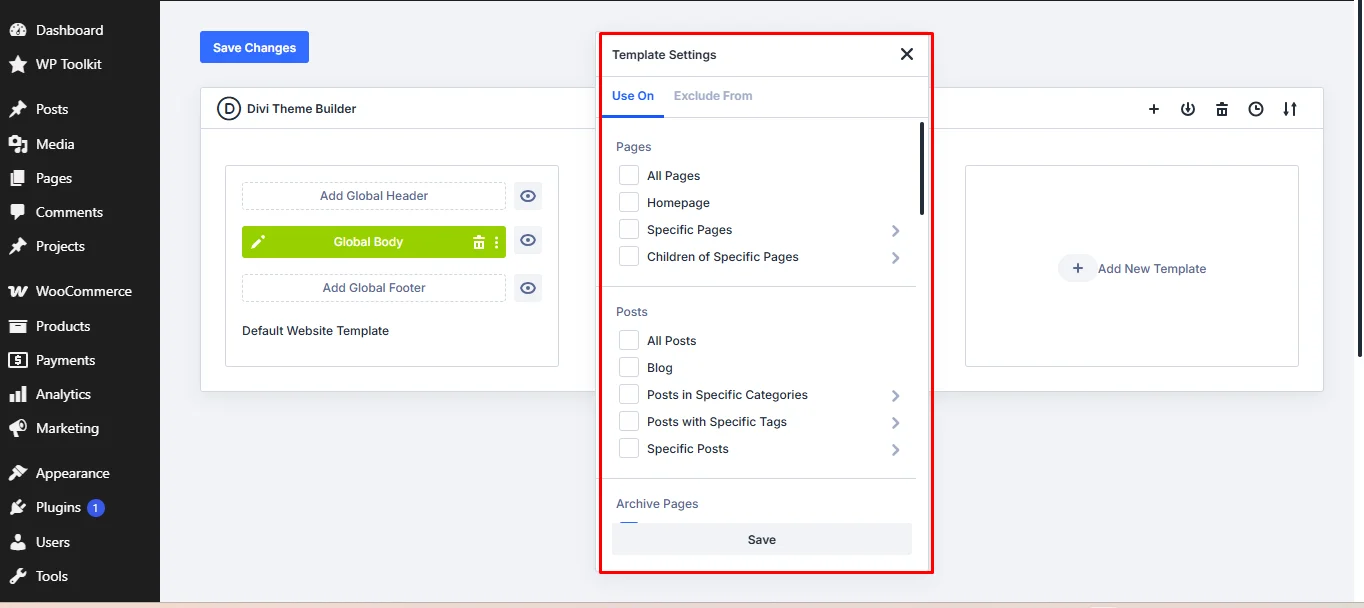Image resolution: width=1364 pixels, height=608 pixels.
Task: Switch to Exclude From tab
Action: [x=713, y=96]
